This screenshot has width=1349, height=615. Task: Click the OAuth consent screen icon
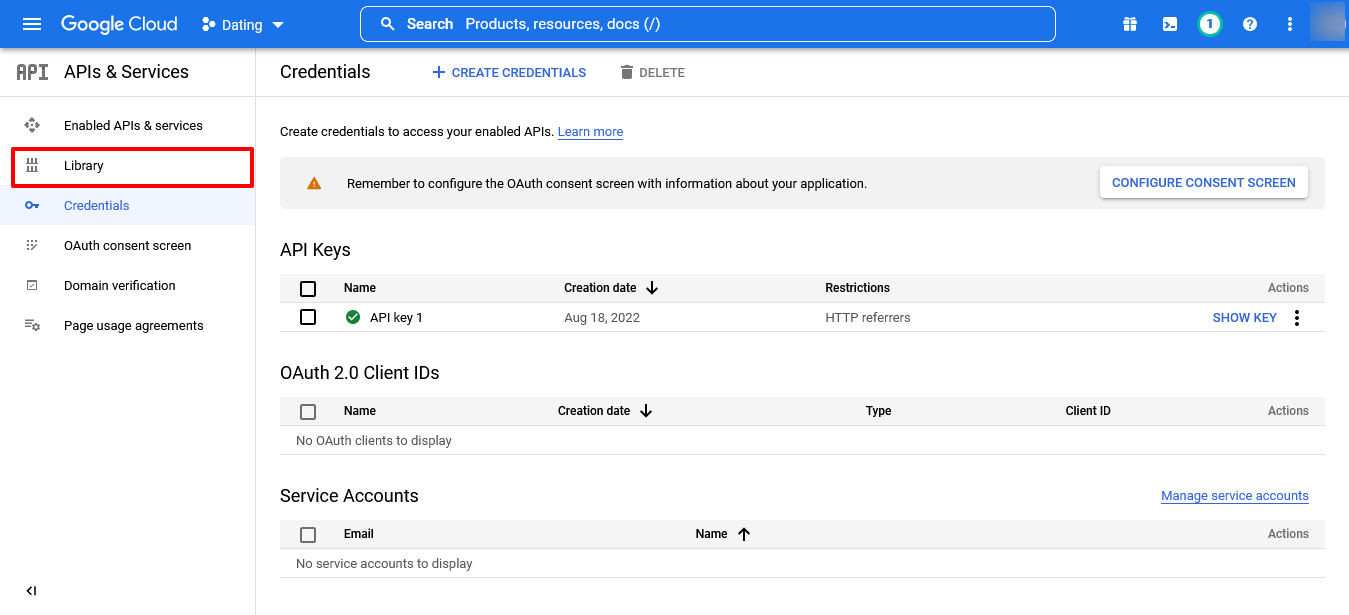pos(32,245)
